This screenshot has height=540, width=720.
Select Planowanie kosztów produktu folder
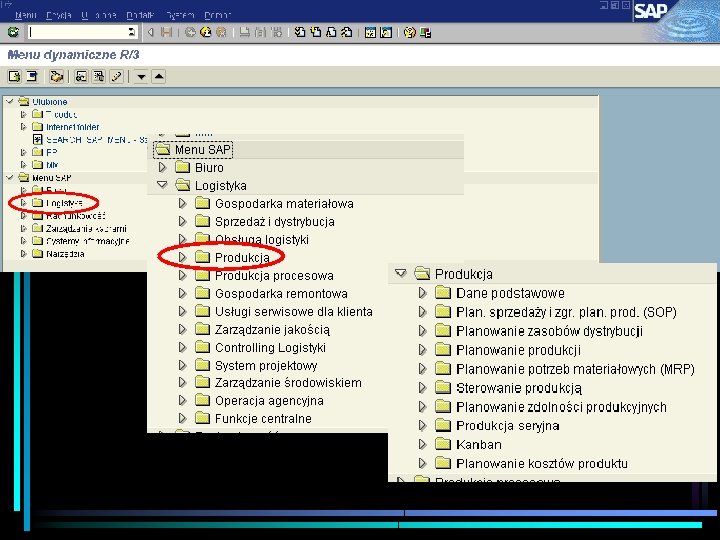tap(542, 463)
